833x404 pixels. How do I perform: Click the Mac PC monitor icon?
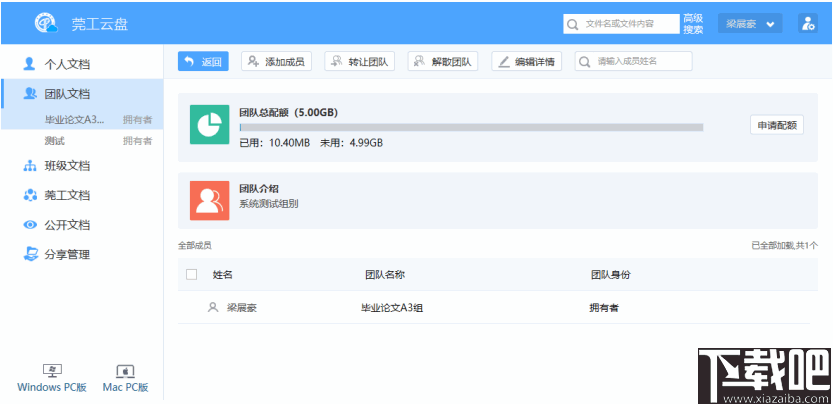point(125,371)
